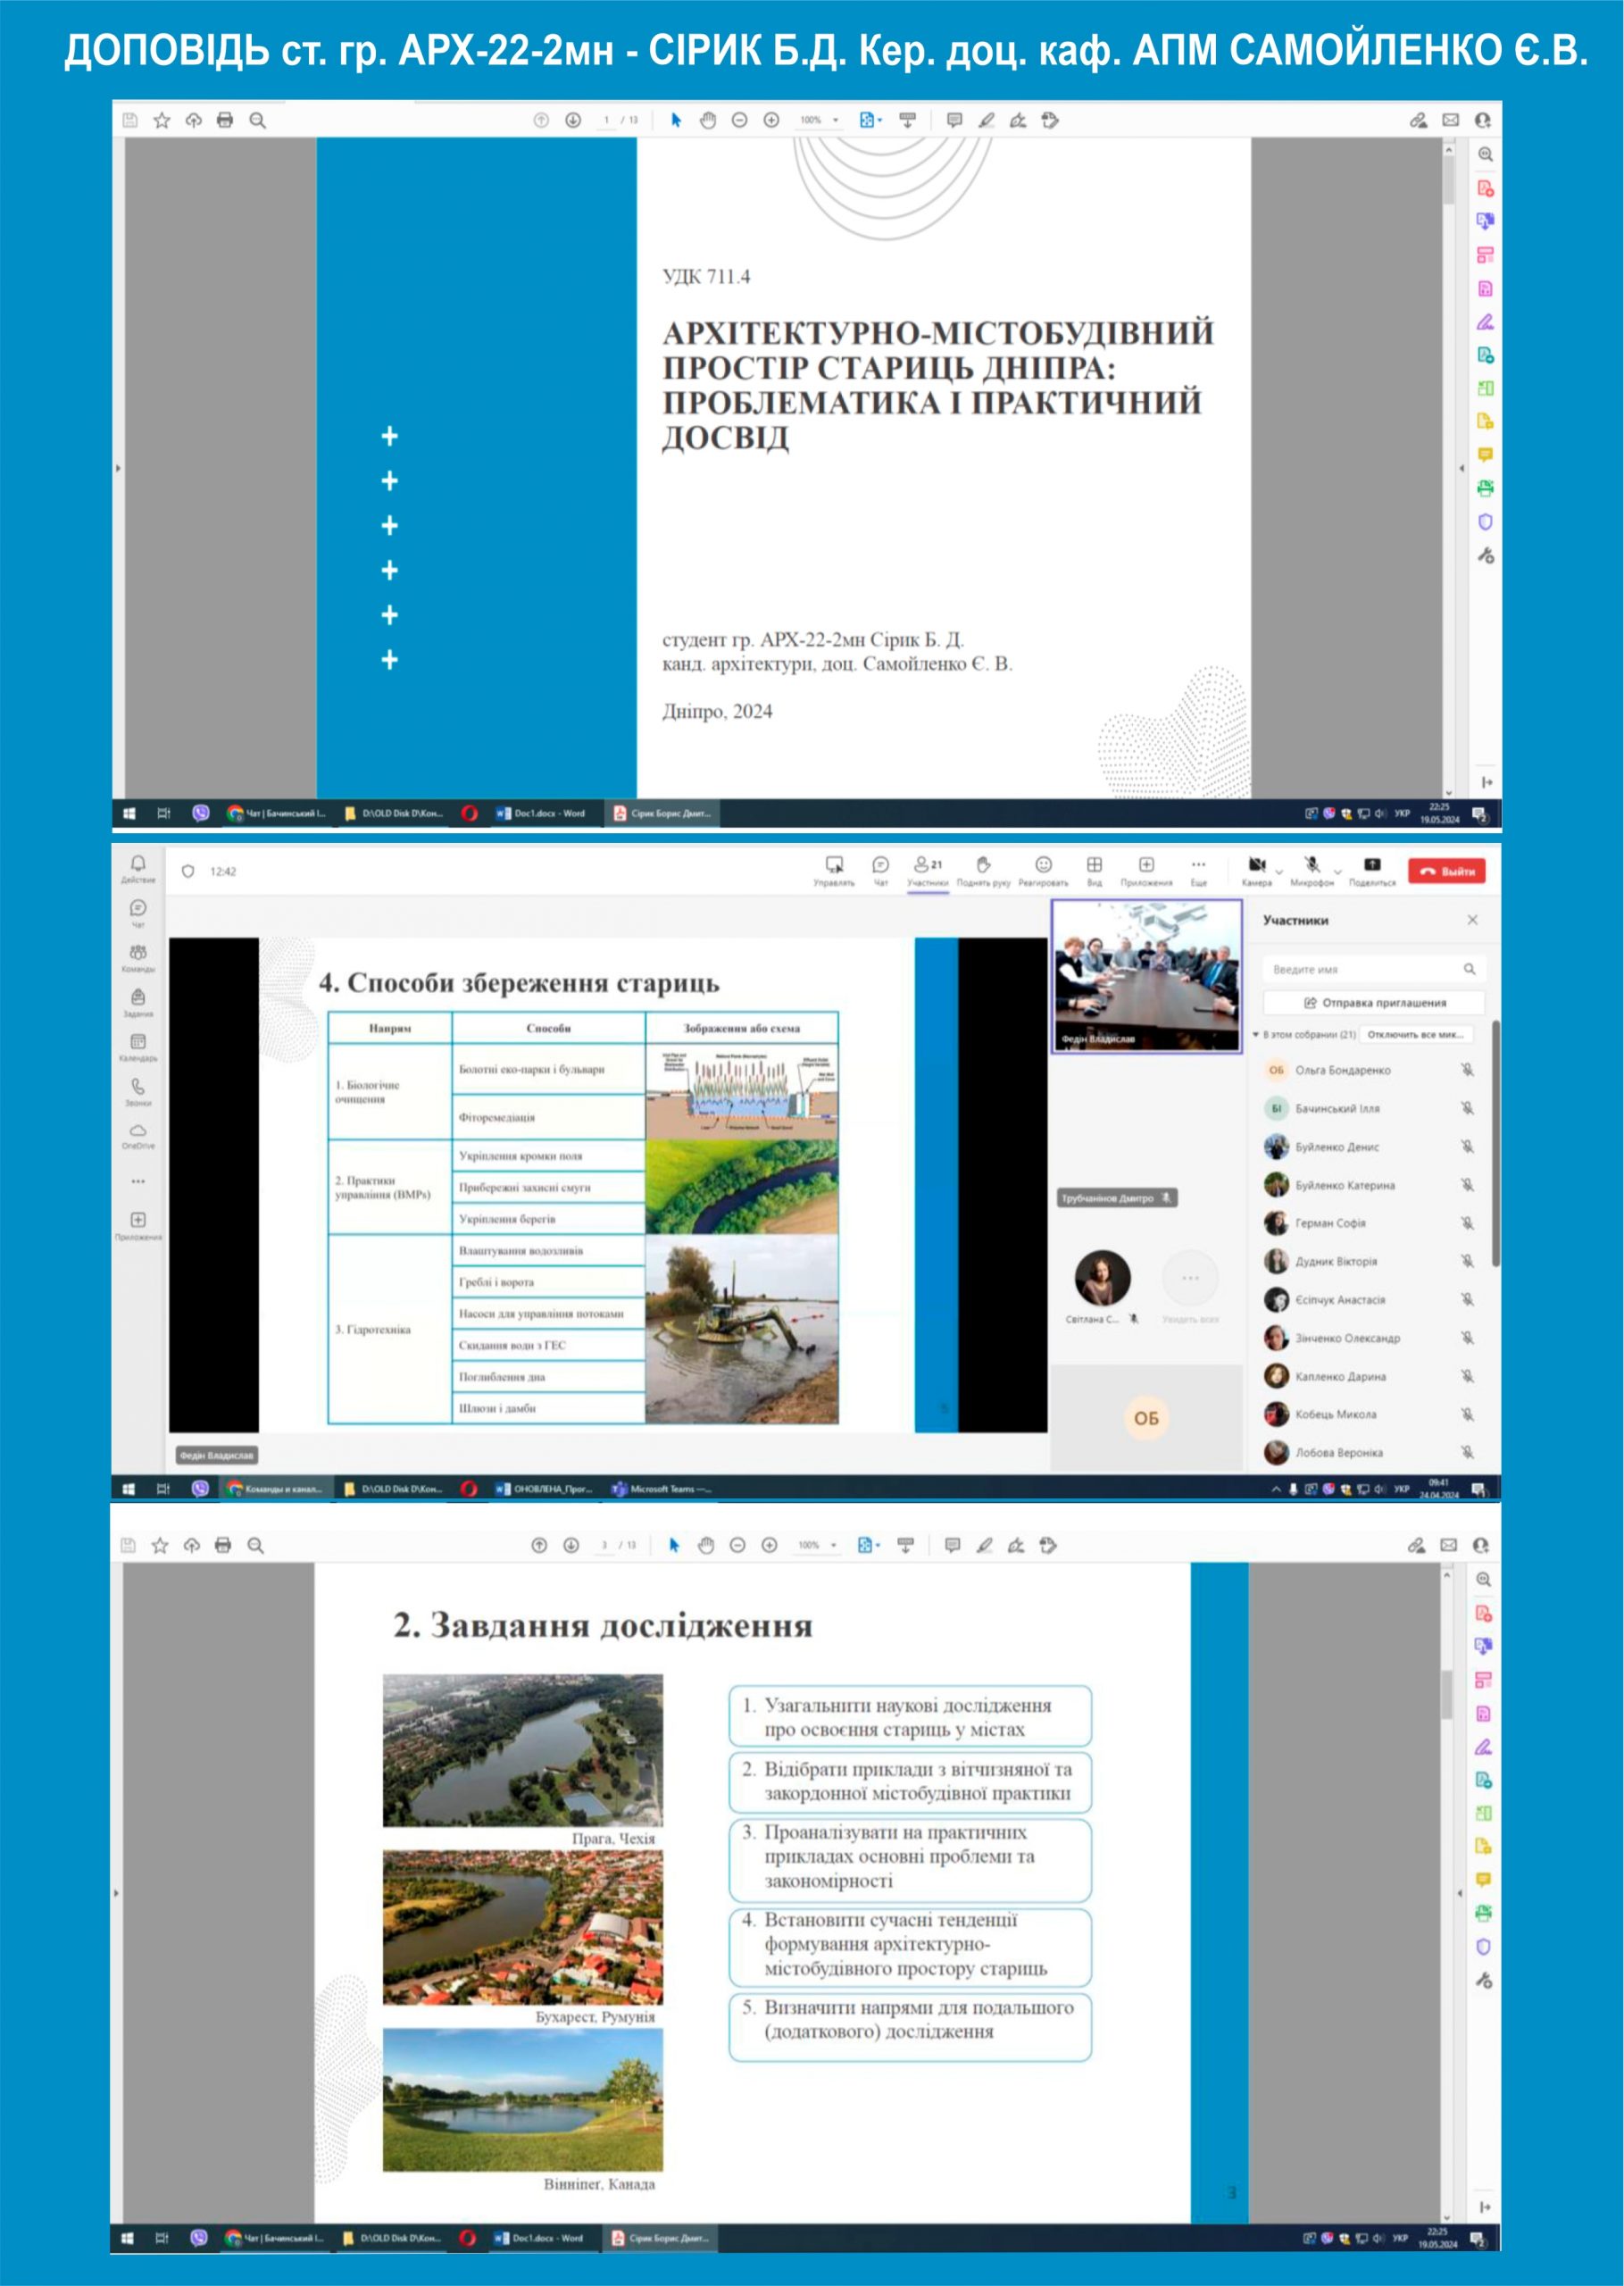Toggle mute icon beside Ольга Бондаренко
Image resolution: width=1624 pixels, height=2286 pixels.
pyautogui.click(x=1467, y=1070)
